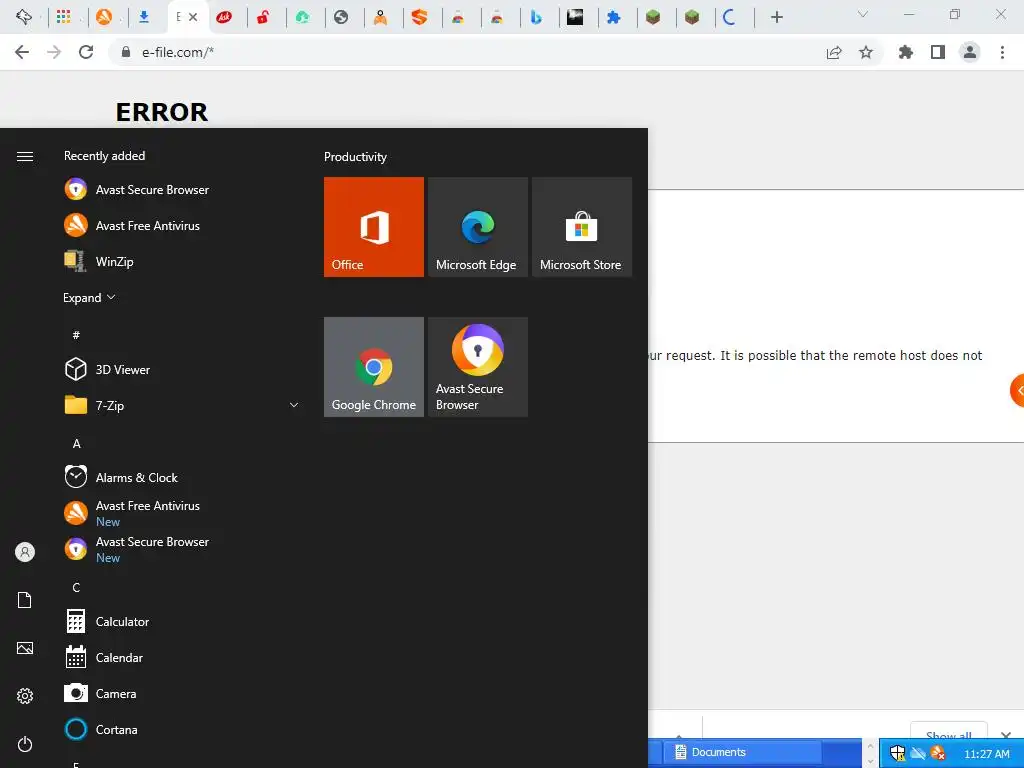Viewport: 1024px width, 768px height.
Task: Click Windows Security shield tray icon
Action: [x=898, y=753]
